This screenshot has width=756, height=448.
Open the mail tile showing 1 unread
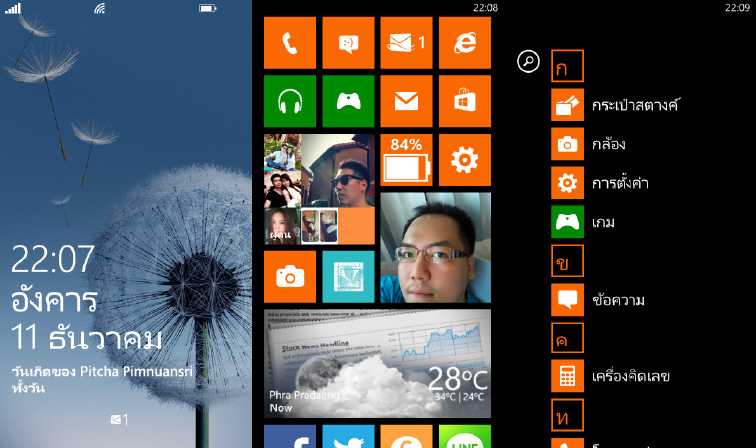[x=406, y=43]
